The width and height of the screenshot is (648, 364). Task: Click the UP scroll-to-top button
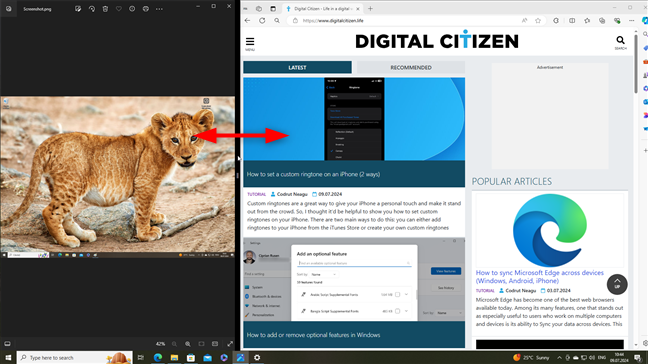point(617,284)
